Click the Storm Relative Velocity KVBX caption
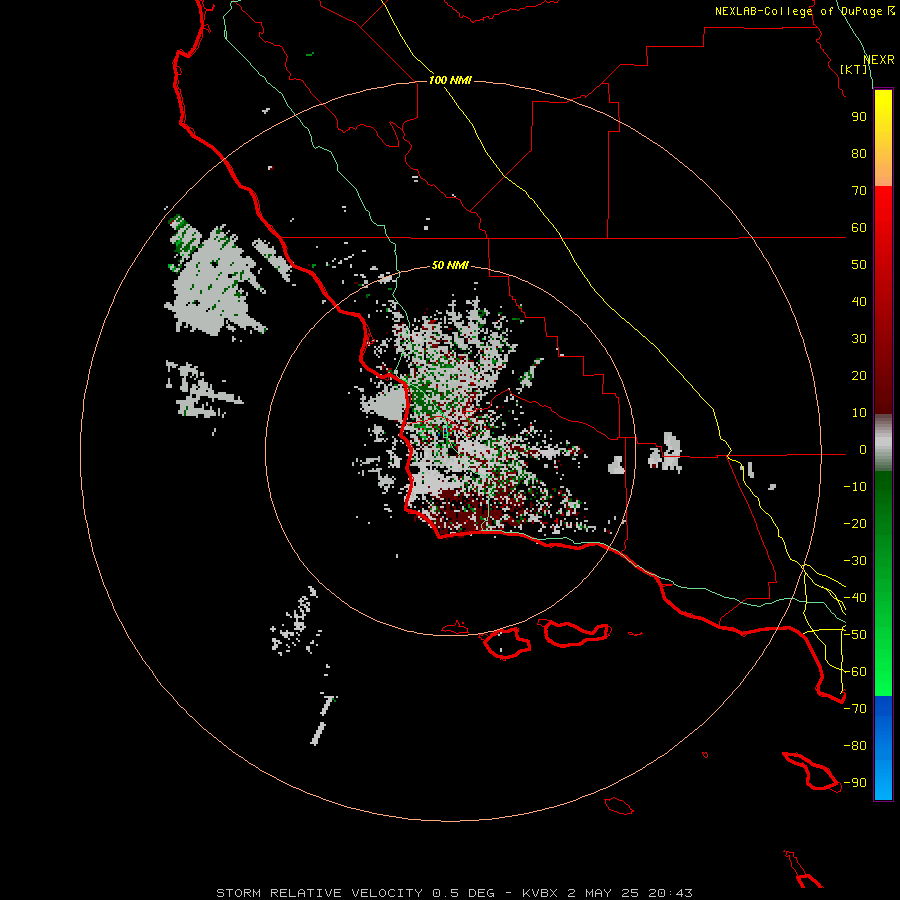The image size is (900, 900). [x=455, y=893]
